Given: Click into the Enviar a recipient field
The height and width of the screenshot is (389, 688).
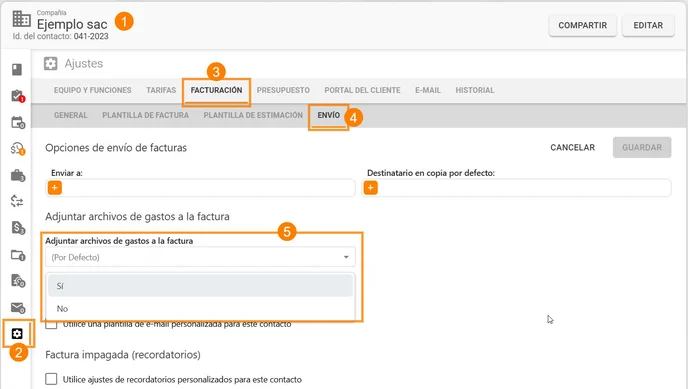Looking at the screenshot, I should point(200,188).
